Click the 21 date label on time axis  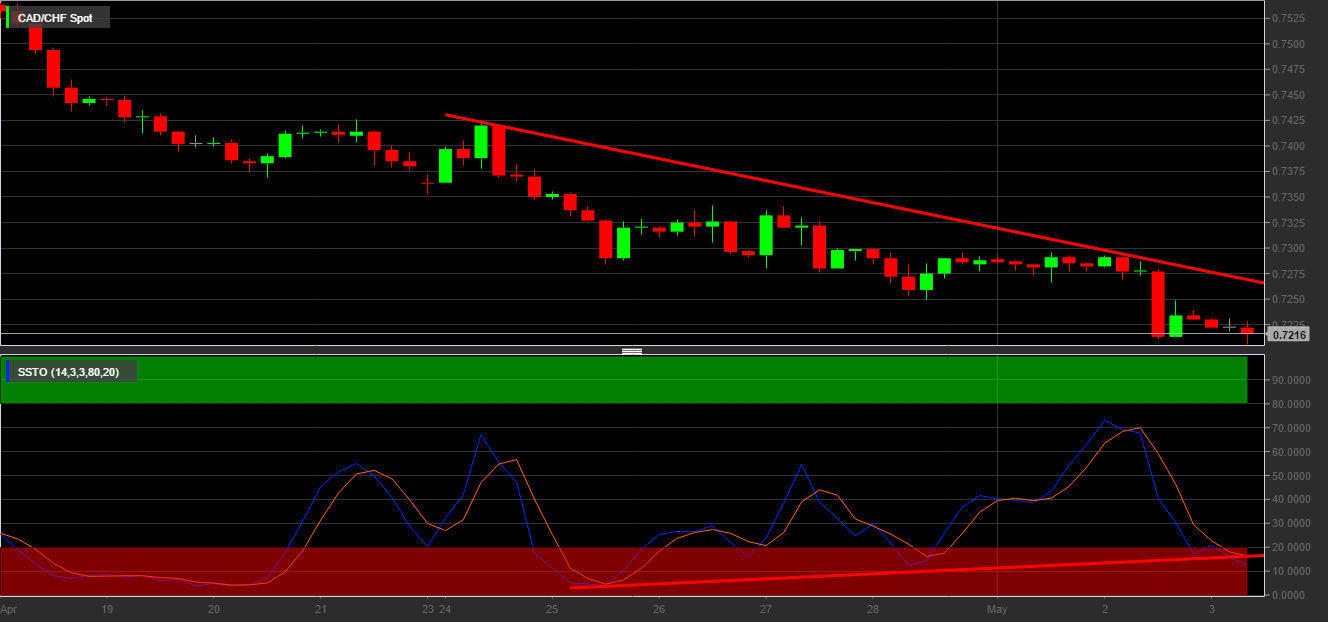(x=320, y=608)
